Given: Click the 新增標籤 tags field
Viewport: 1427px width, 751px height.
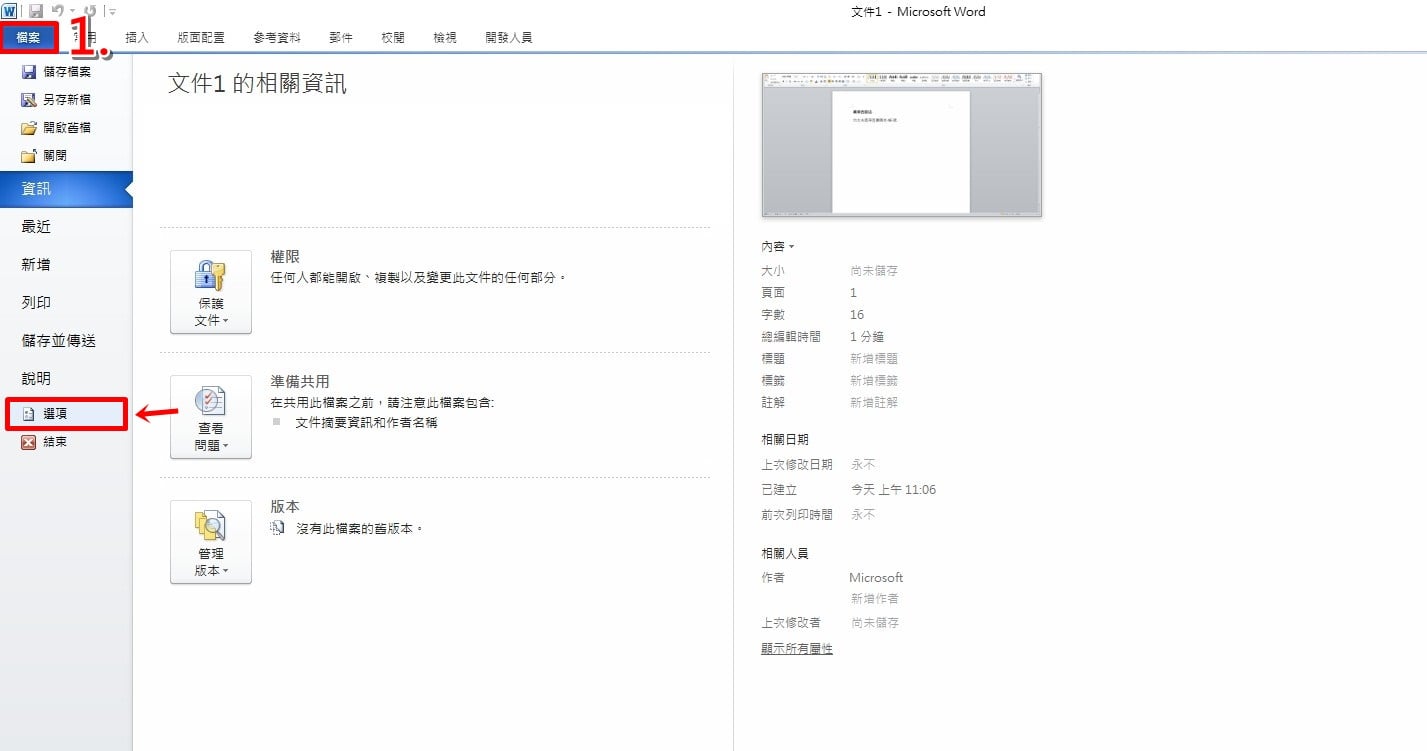Looking at the screenshot, I should (874, 381).
